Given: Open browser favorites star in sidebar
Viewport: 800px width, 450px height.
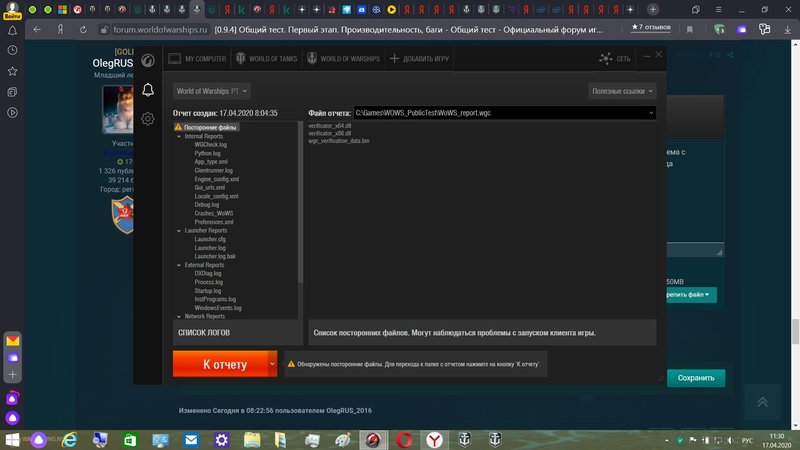Looking at the screenshot, I should pyautogui.click(x=12, y=71).
